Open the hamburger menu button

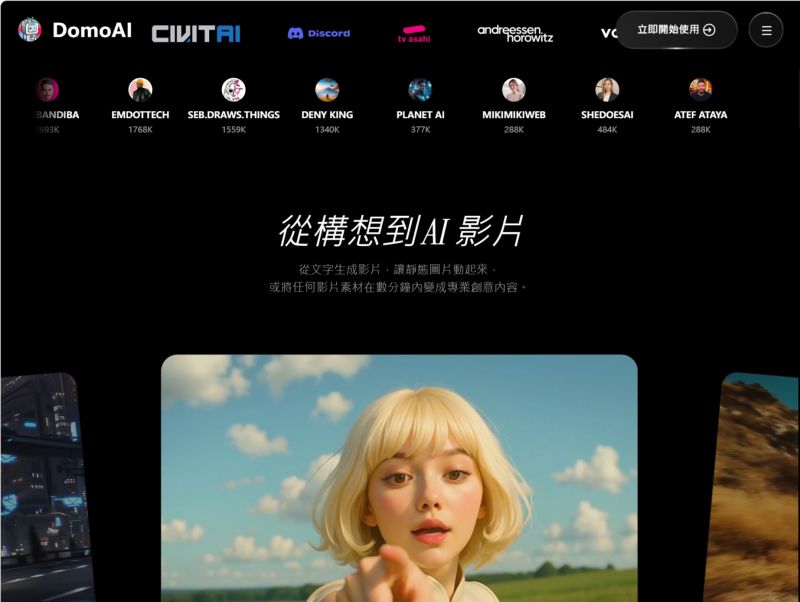pyautogui.click(x=766, y=30)
